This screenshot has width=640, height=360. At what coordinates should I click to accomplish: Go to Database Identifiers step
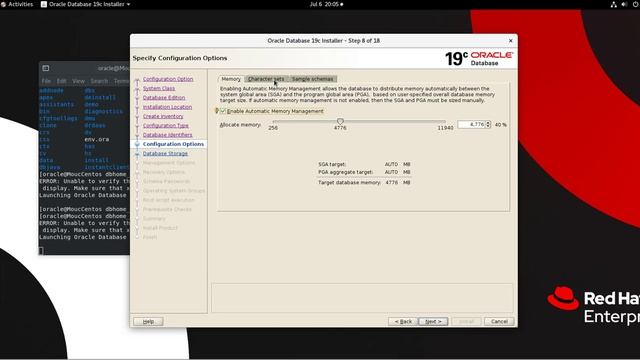click(x=167, y=135)
